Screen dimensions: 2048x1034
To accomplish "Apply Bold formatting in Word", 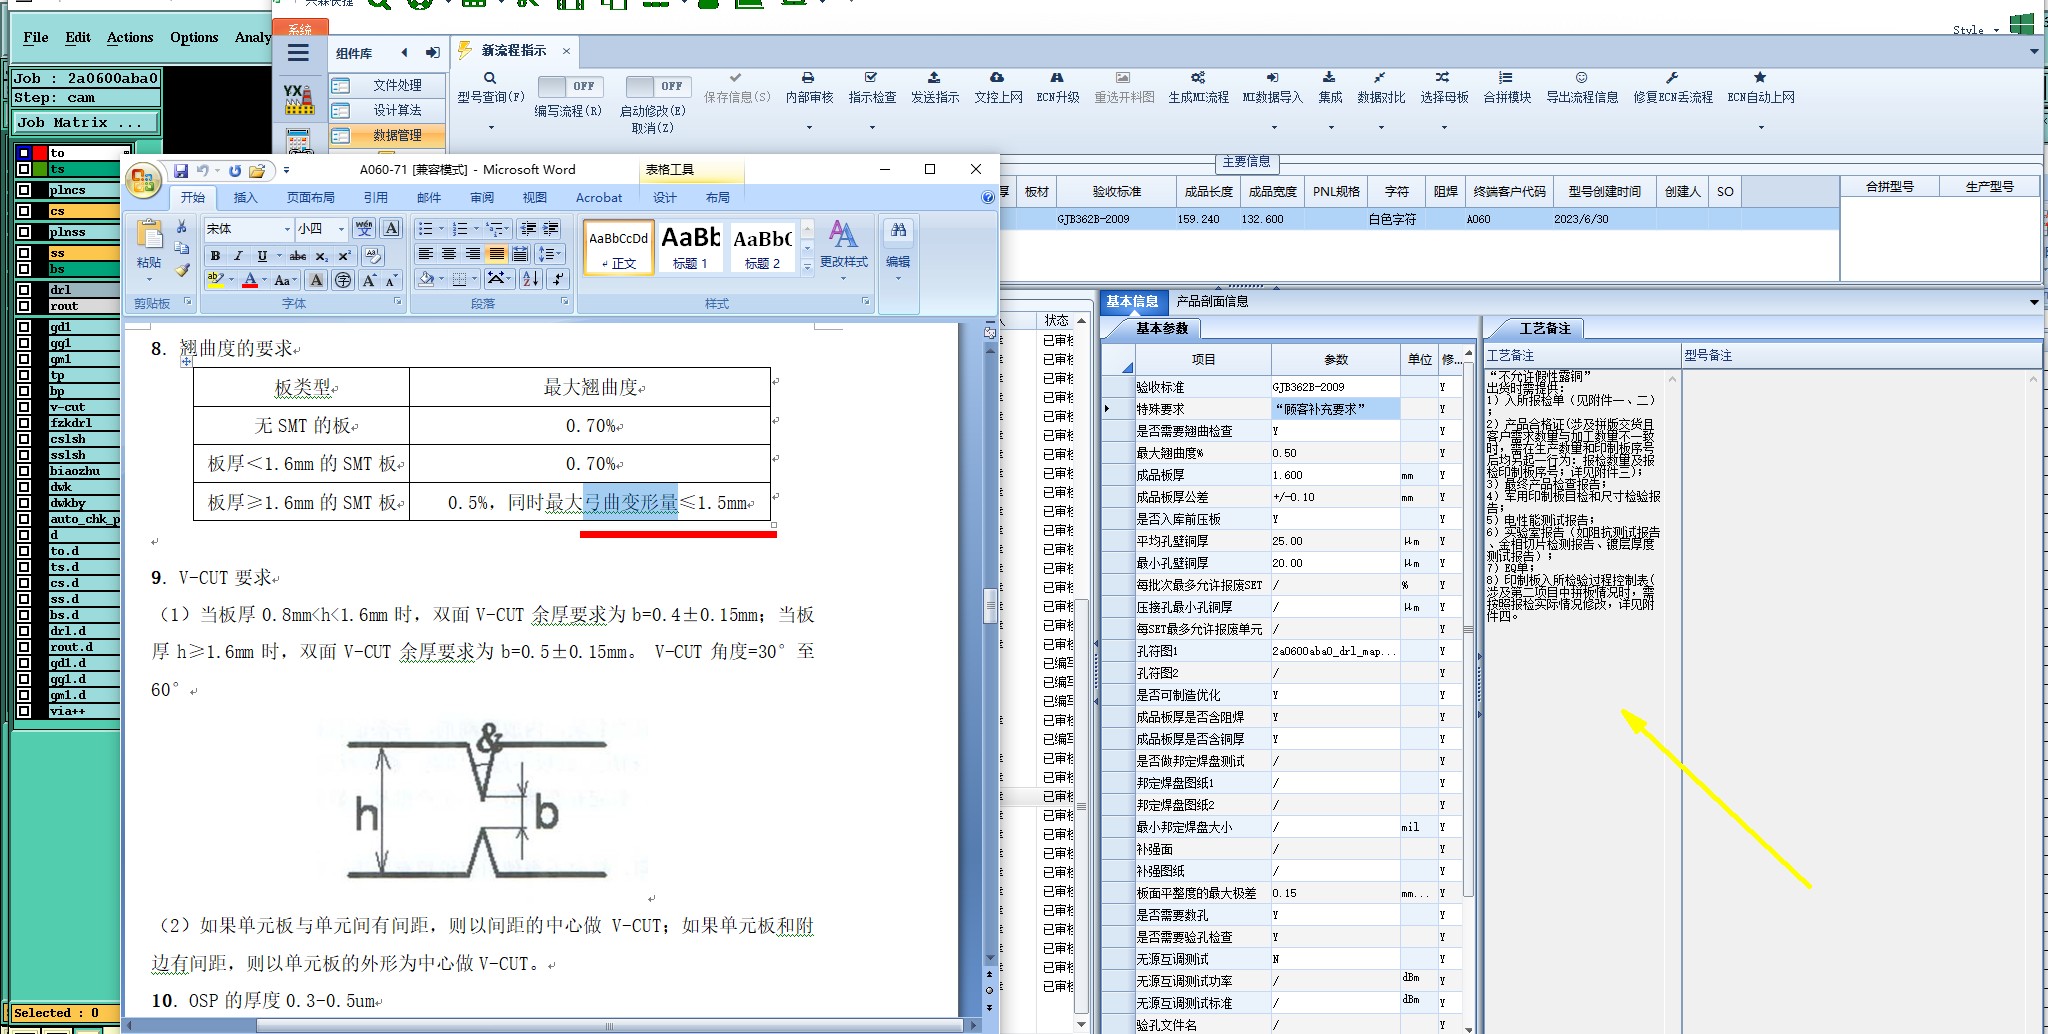I will point(215,256).
